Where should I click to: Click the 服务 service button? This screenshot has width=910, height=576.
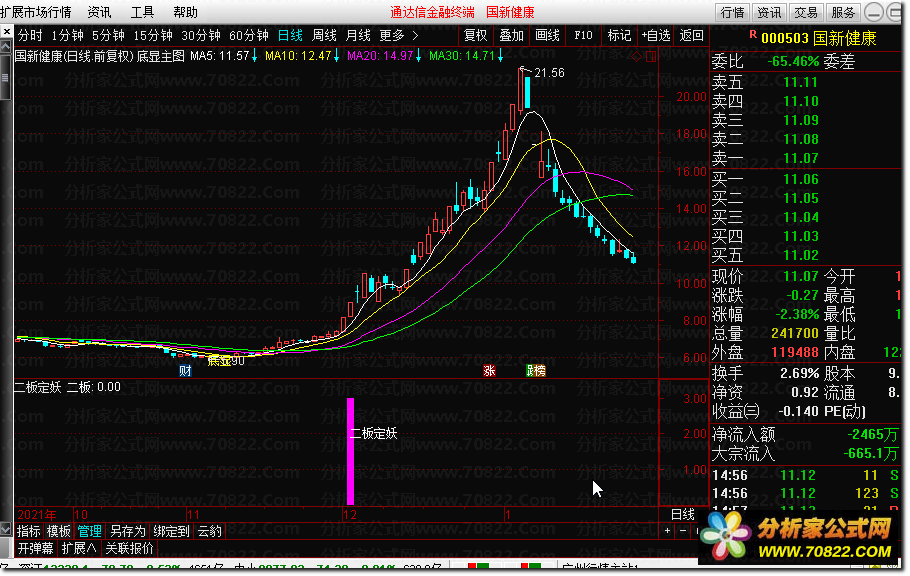pos(843,13)
